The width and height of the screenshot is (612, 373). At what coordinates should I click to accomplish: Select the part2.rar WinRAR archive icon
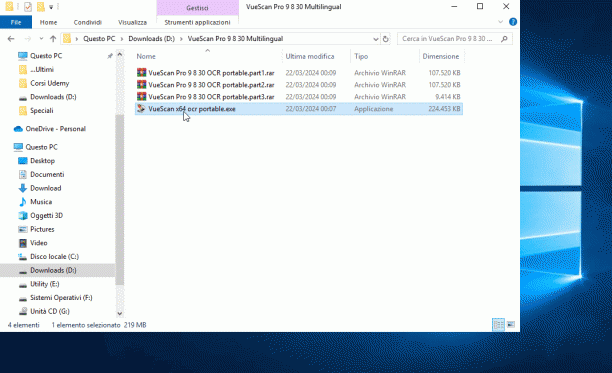[x=141, y=85]
